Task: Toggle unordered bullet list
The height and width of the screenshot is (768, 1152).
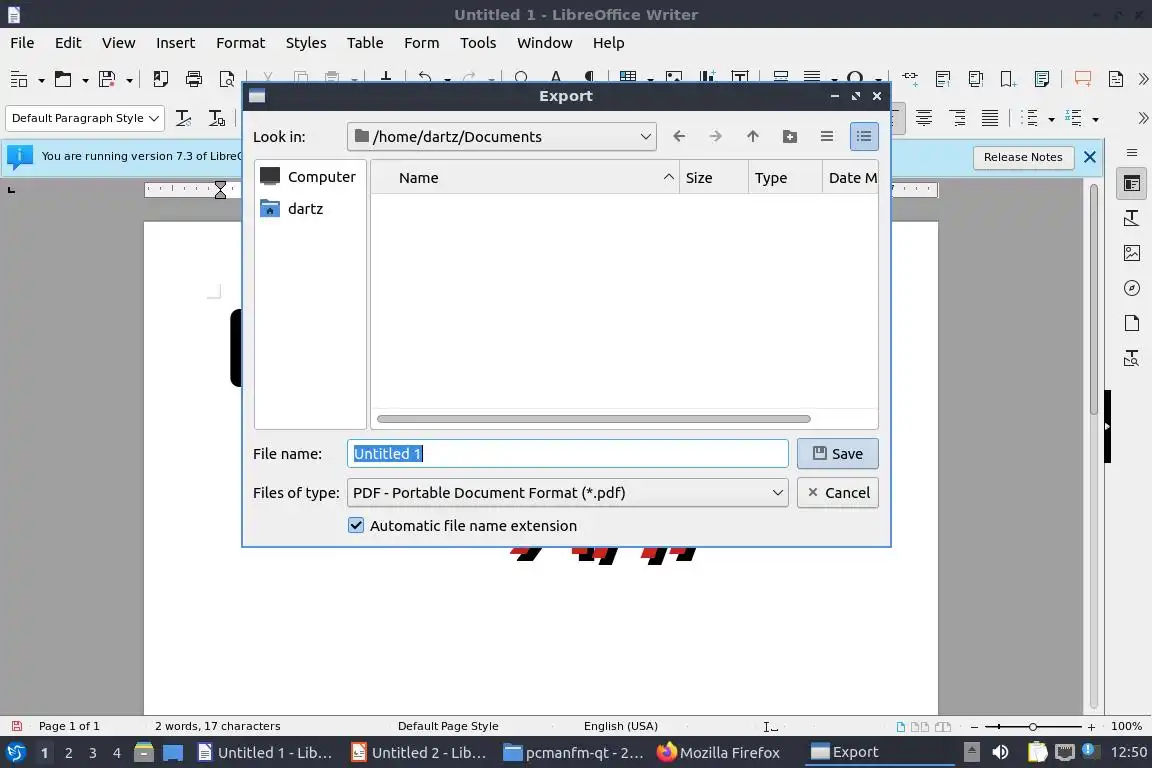Action: [x=1029, y=118]
